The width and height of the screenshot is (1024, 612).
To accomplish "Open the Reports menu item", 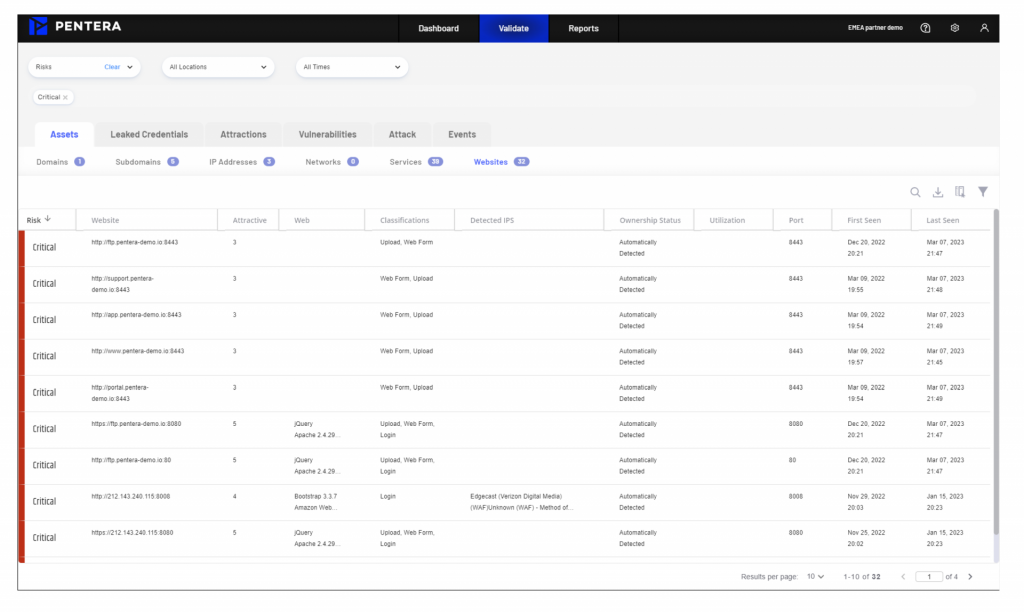I will [583, 28].
